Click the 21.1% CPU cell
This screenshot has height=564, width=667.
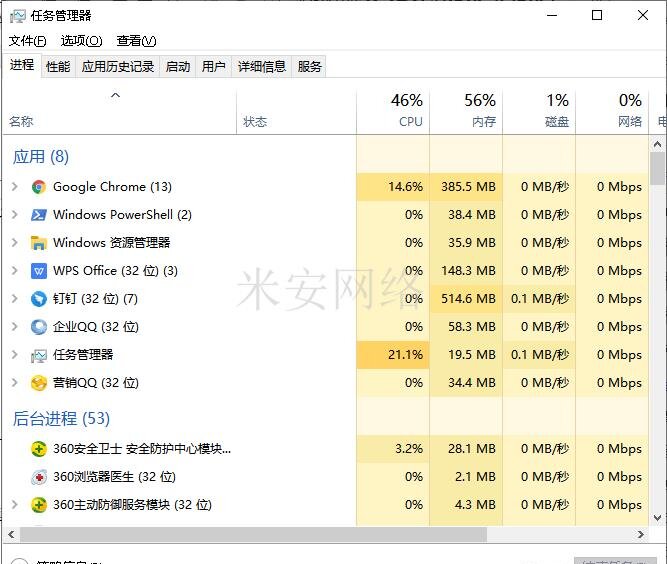coord(393,355)
